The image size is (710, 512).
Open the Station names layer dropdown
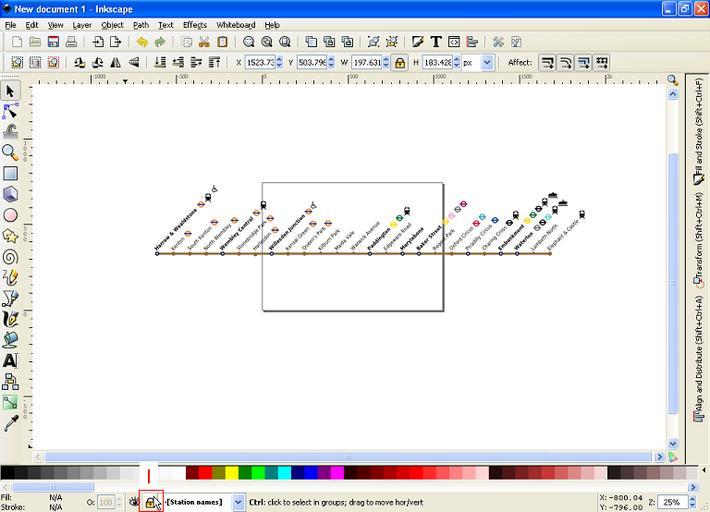238,502
